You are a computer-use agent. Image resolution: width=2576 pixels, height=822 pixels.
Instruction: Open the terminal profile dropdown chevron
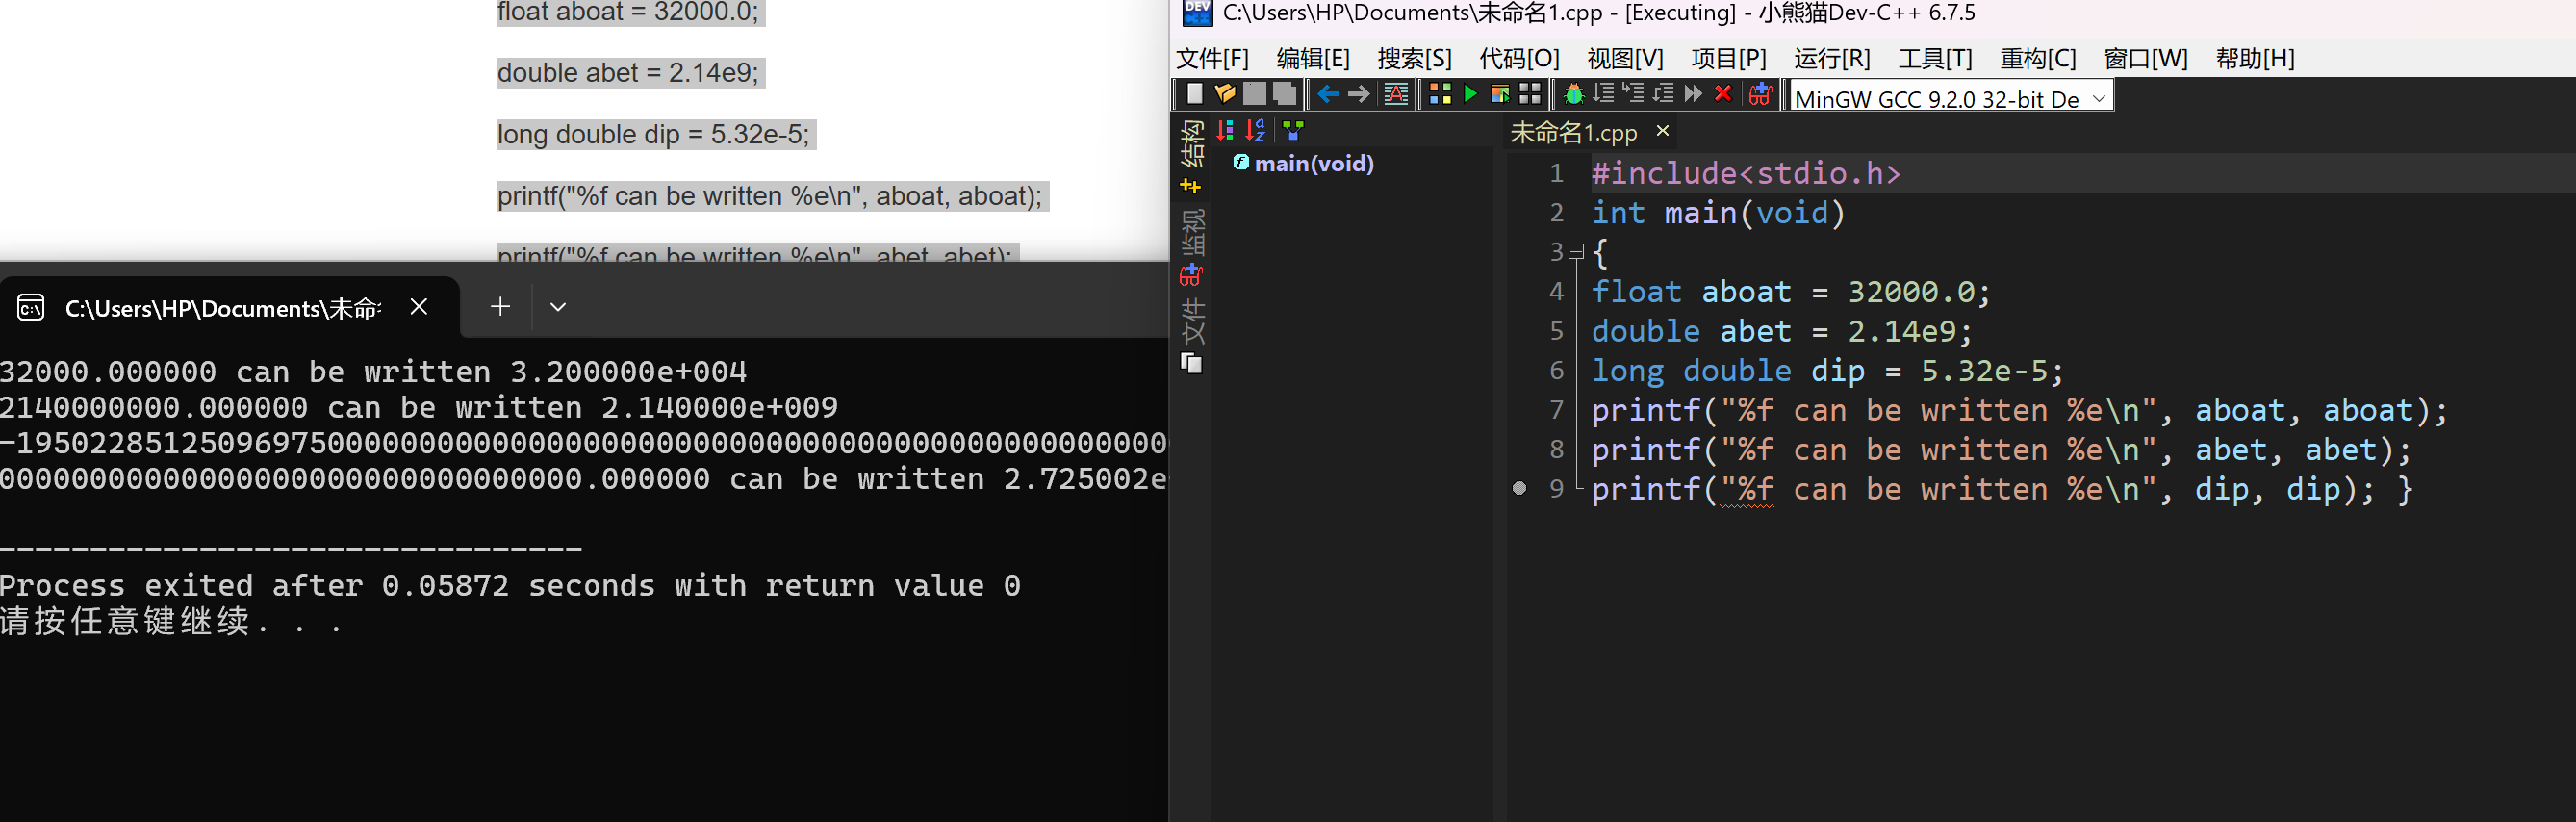point(558,307)
